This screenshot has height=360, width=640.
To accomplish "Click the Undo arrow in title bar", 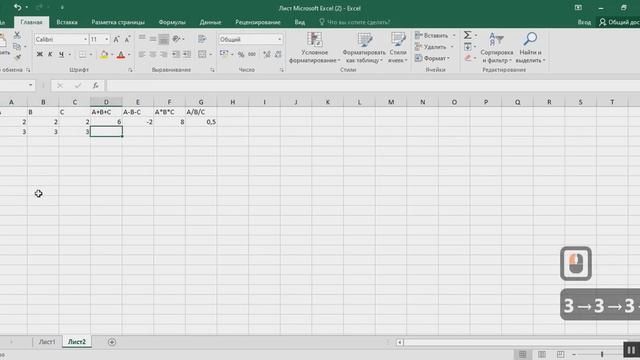I will (x=18, y=7).
